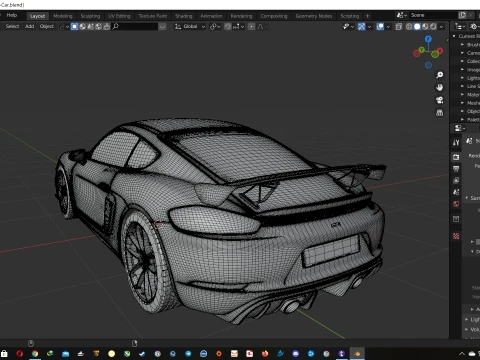
Task: Expand the Lights entry in outliner
Action: [462, 78]
